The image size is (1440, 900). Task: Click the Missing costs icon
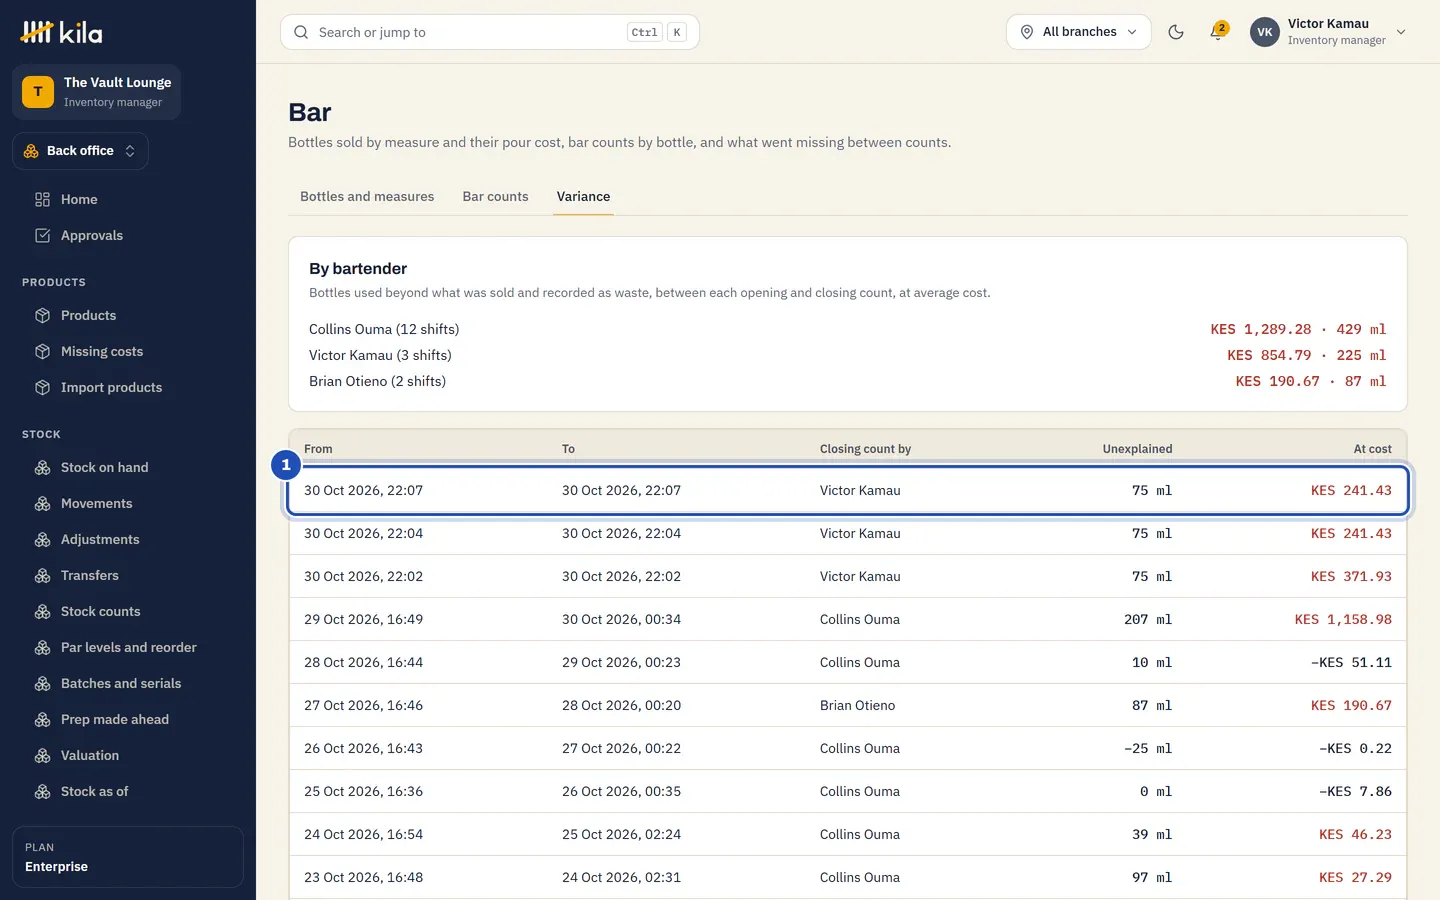click(42, 351)
